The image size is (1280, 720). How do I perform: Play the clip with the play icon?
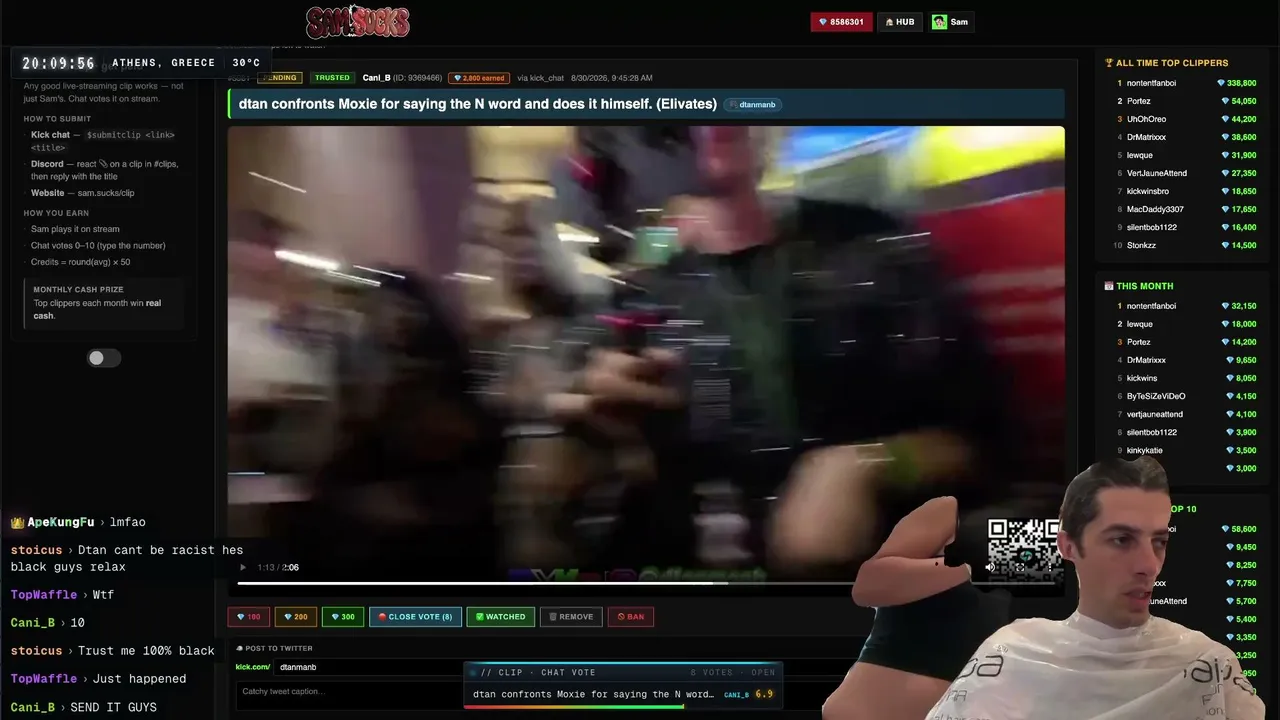pyautogui.click(x=242, y=567)
